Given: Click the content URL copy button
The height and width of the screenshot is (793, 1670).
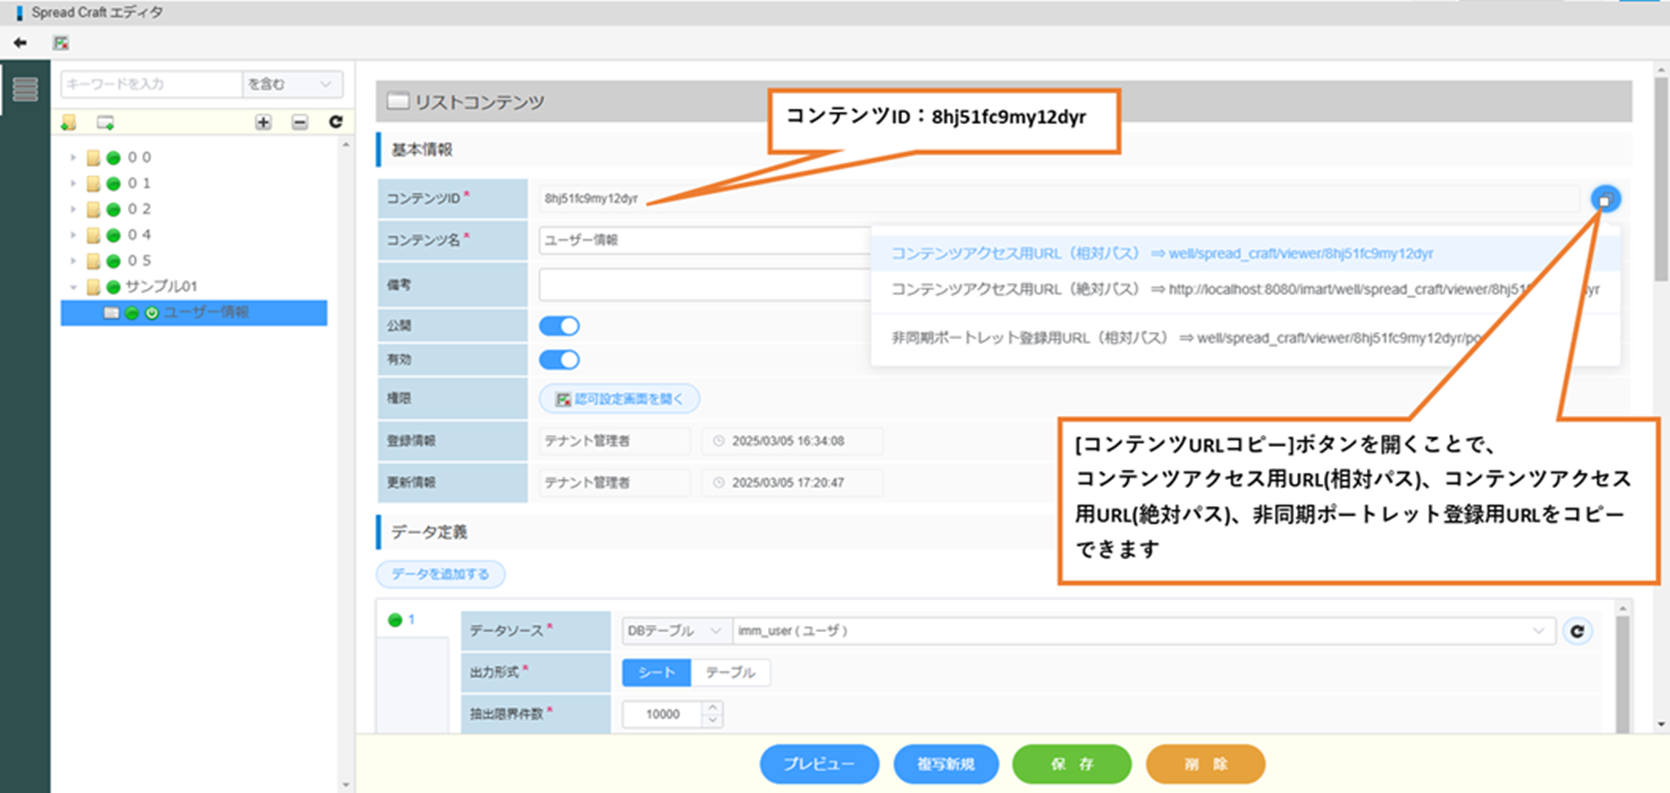Looking at the screenshot, I should (x=1605, y=199).
